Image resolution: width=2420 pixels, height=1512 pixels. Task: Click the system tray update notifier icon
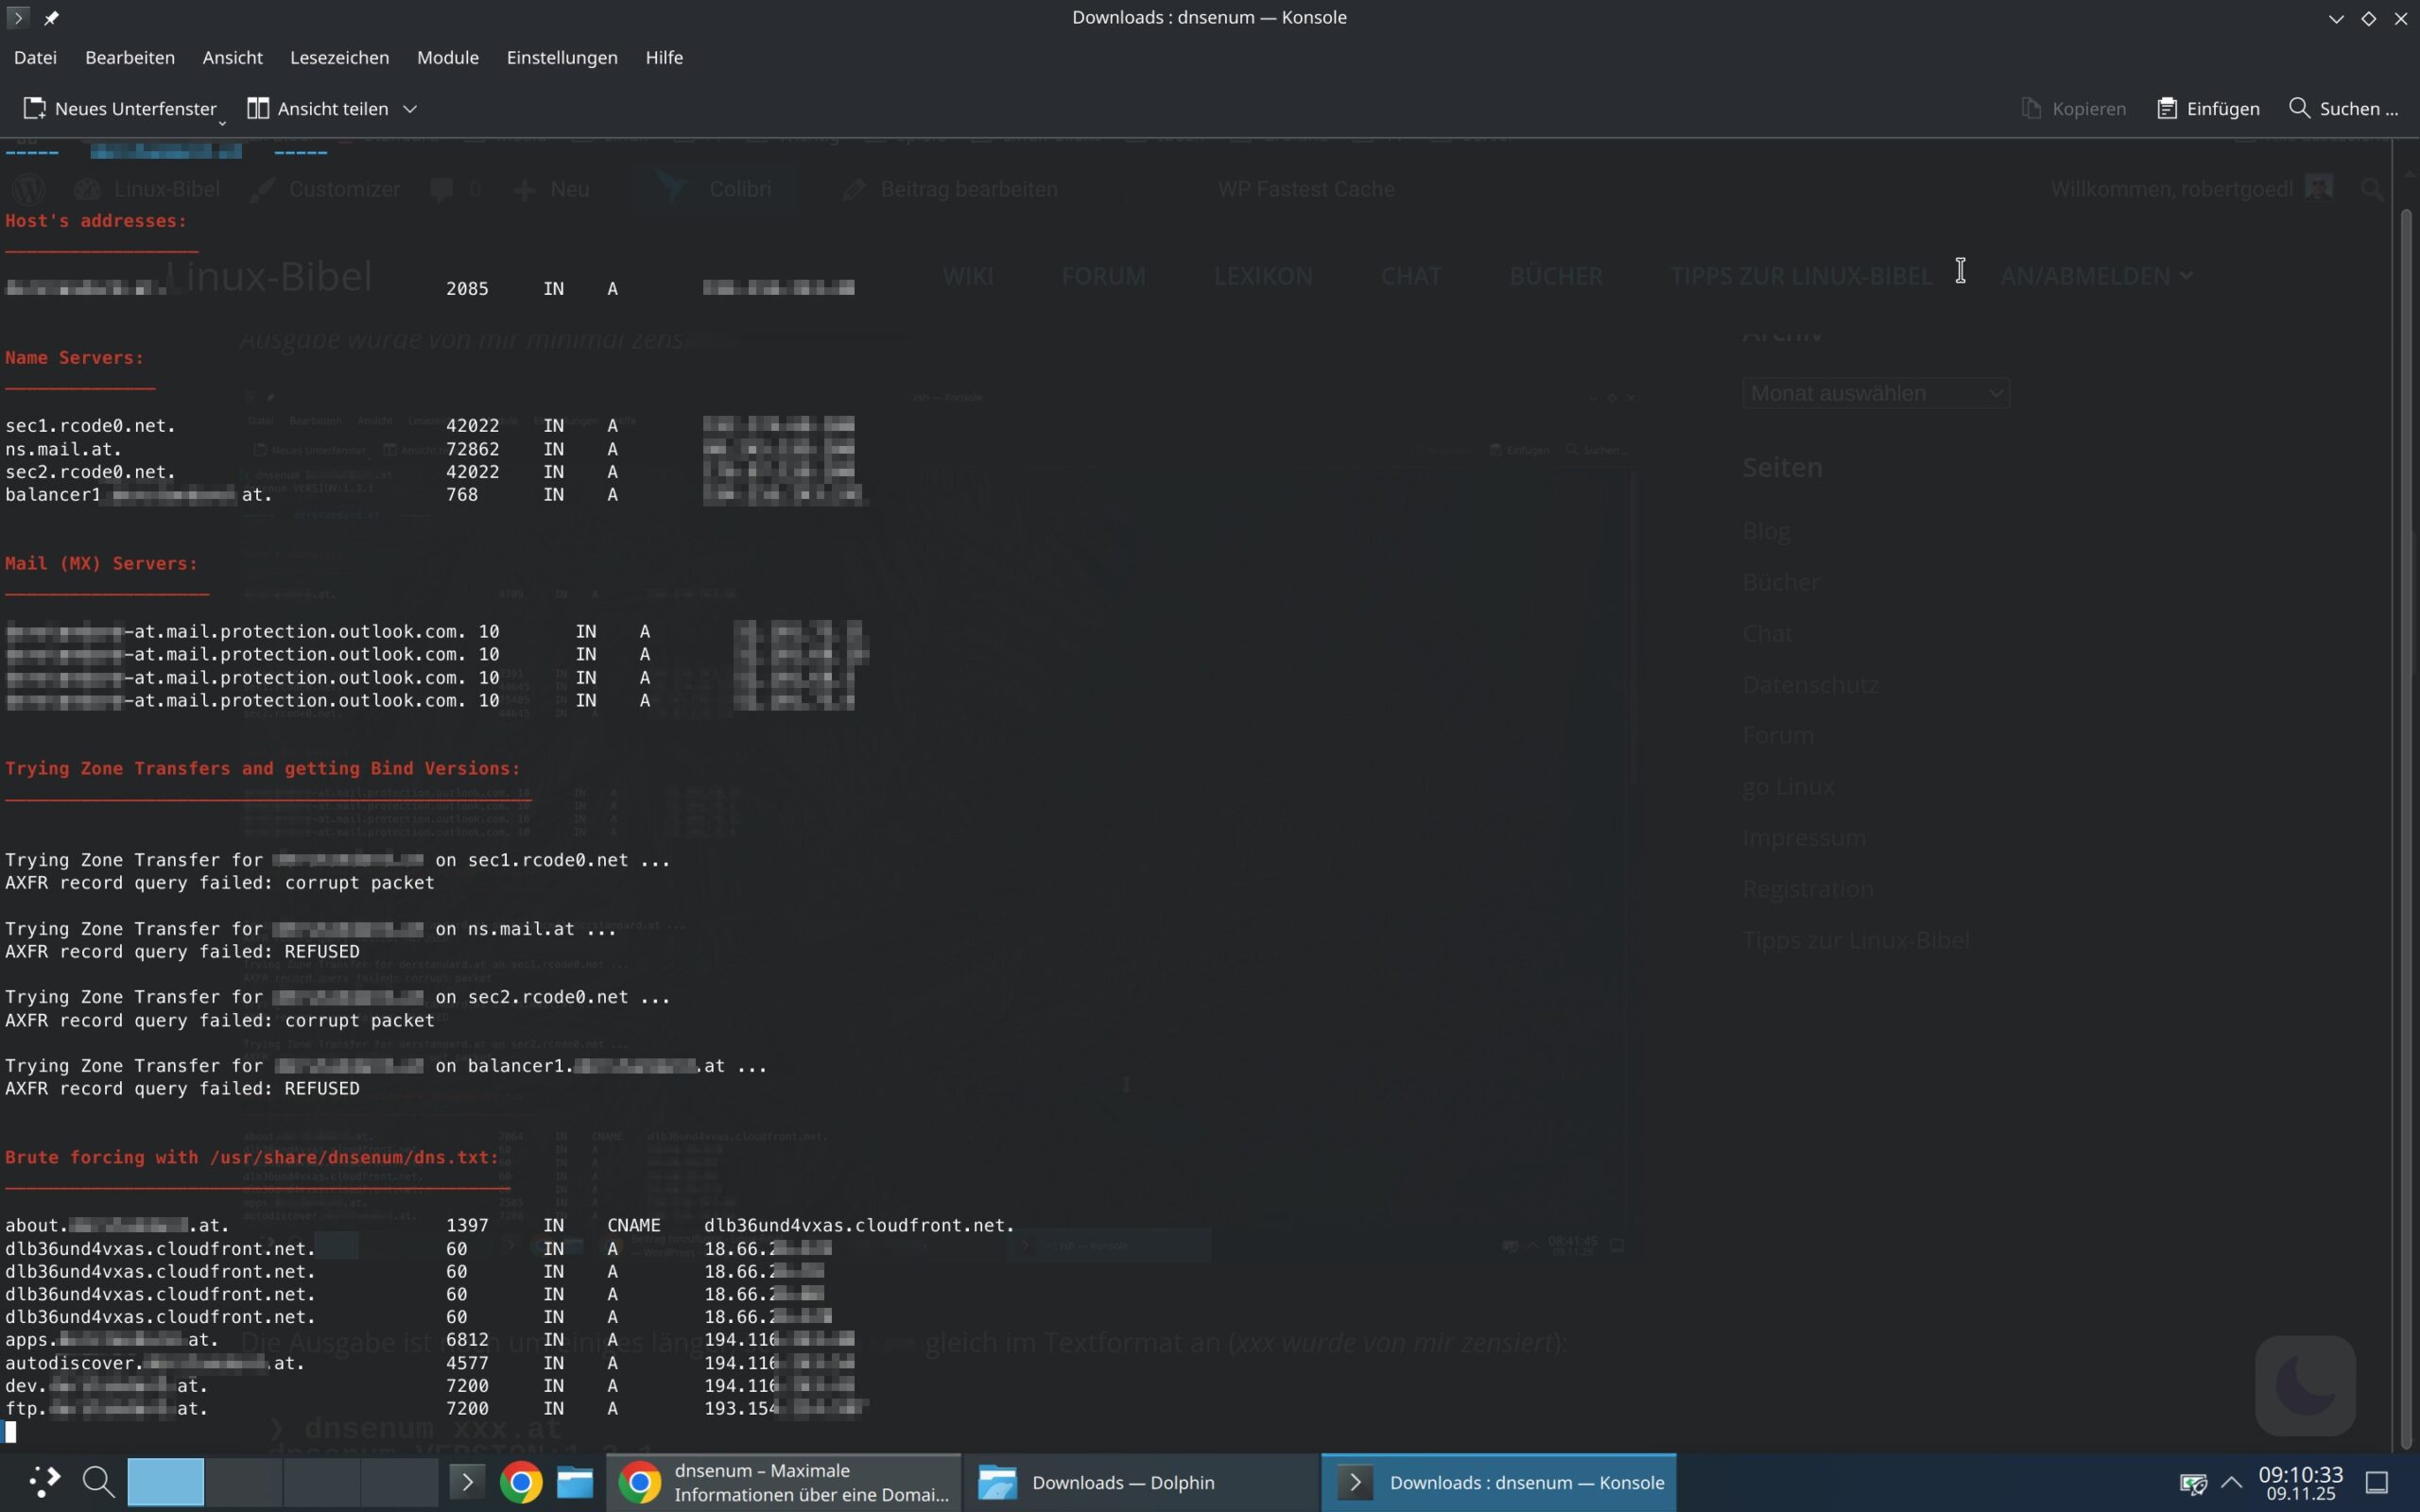pos(2192,1482)
